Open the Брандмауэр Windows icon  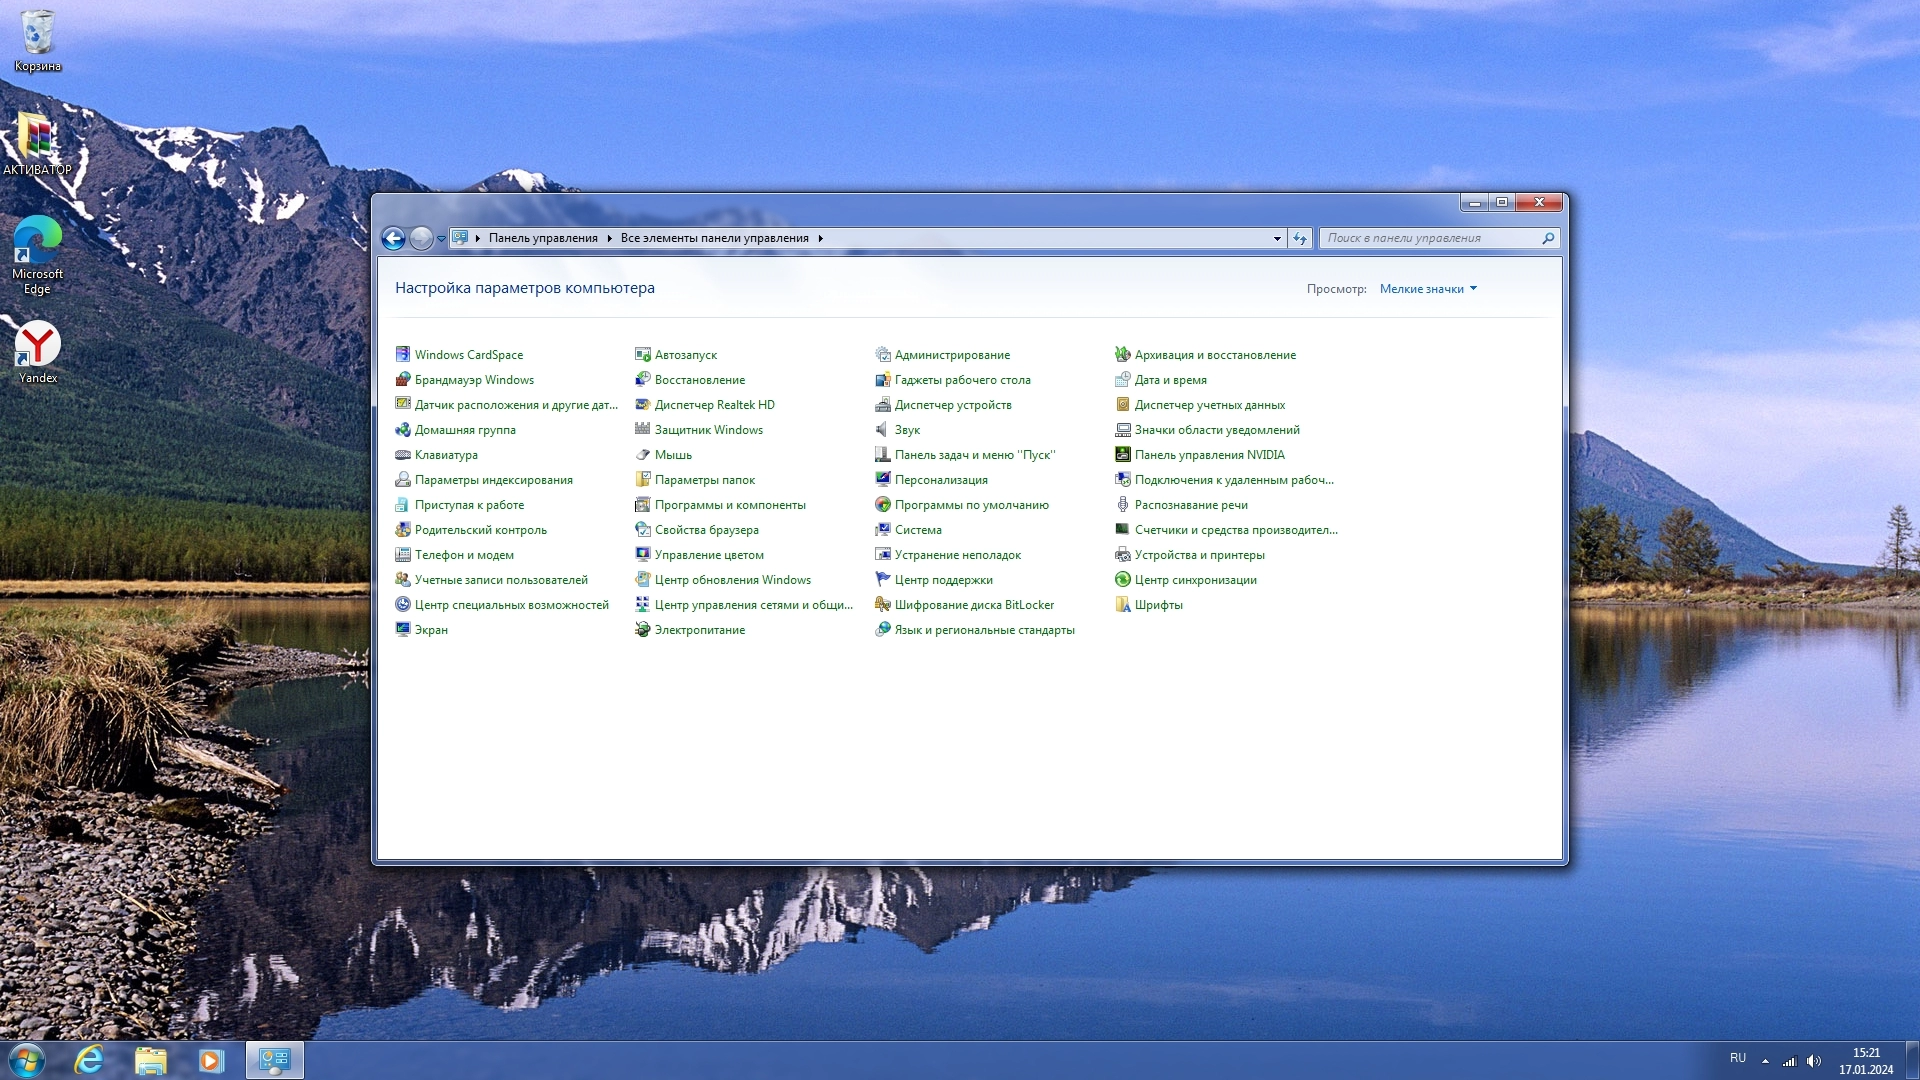(x=403, y=380)
